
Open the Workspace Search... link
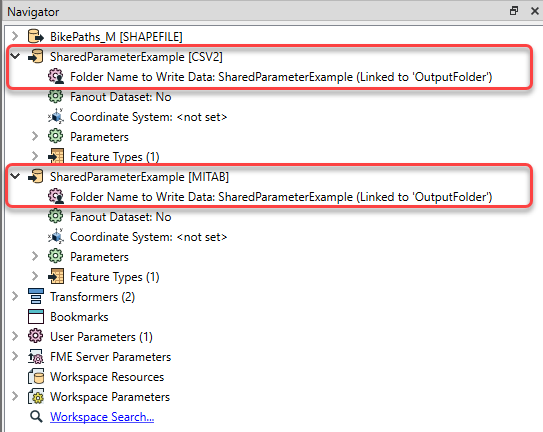[x=102, y=417]
